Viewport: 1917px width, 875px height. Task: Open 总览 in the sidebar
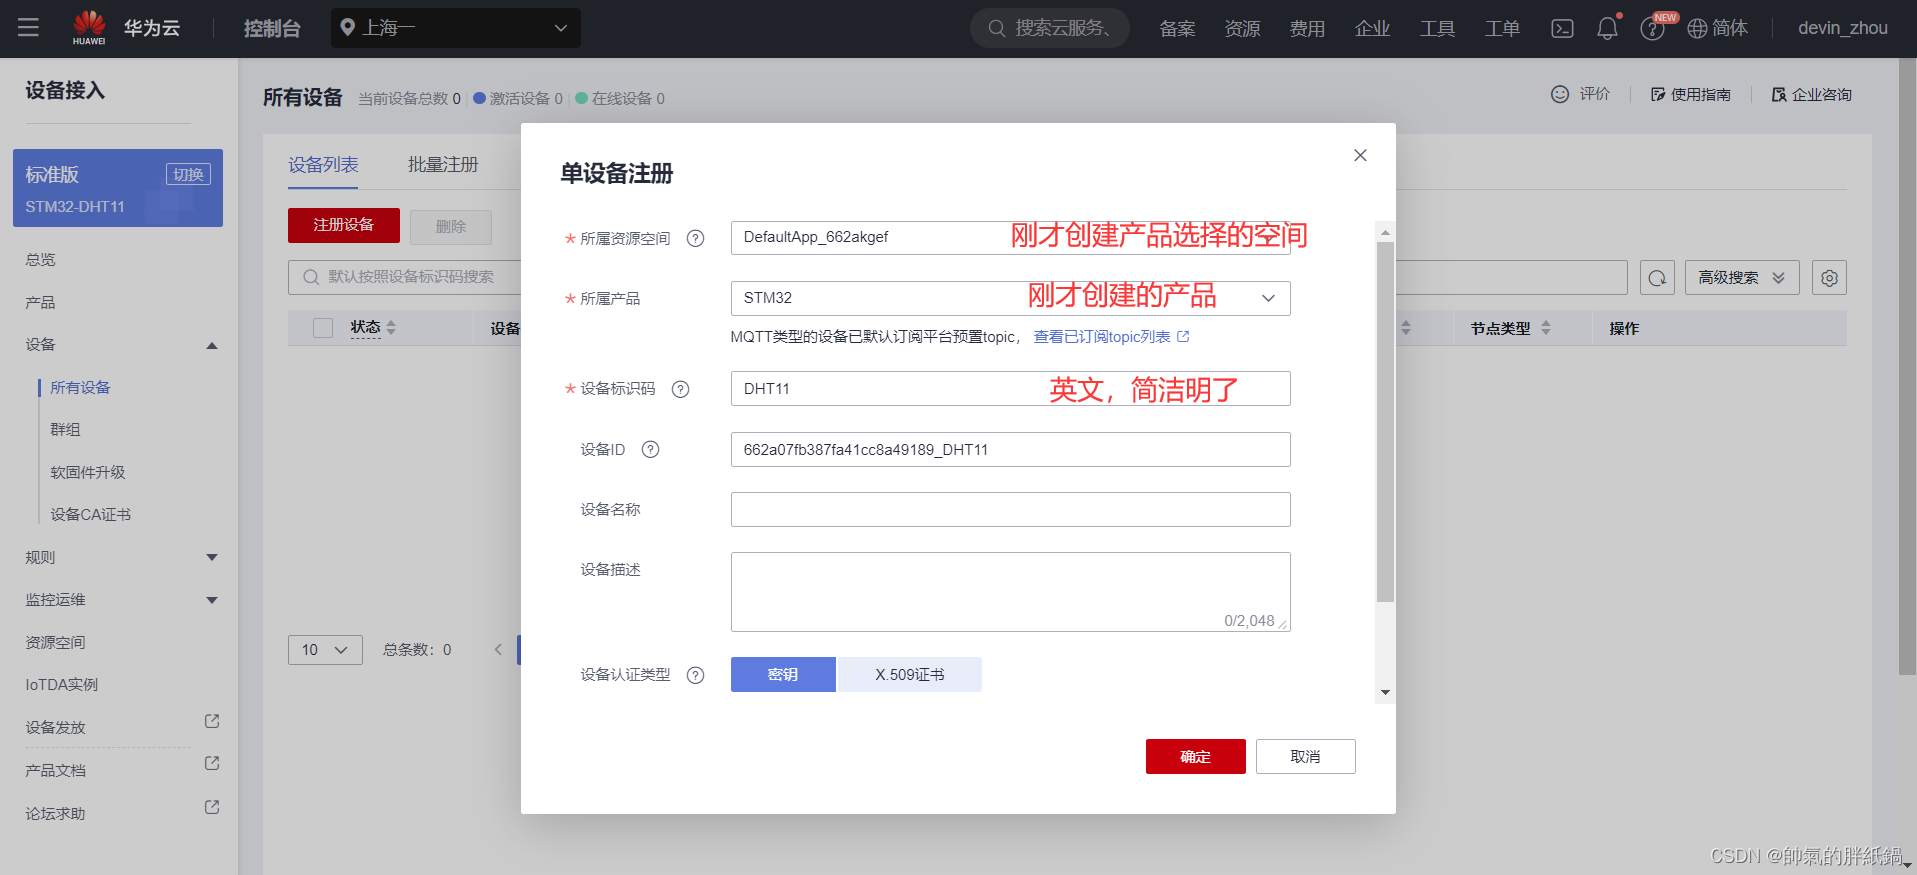pyautogui.click(x=41, y=260)
